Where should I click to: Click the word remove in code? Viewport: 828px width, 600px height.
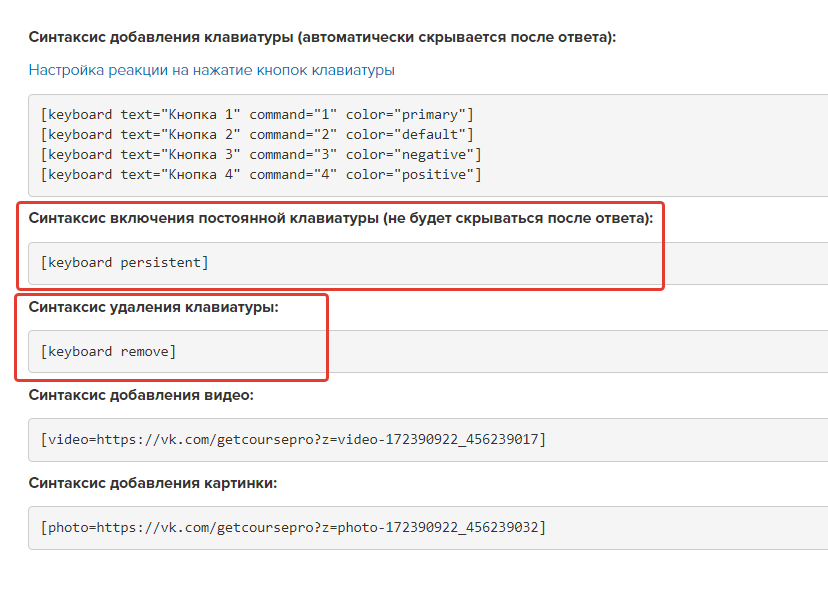pos(144,352)
